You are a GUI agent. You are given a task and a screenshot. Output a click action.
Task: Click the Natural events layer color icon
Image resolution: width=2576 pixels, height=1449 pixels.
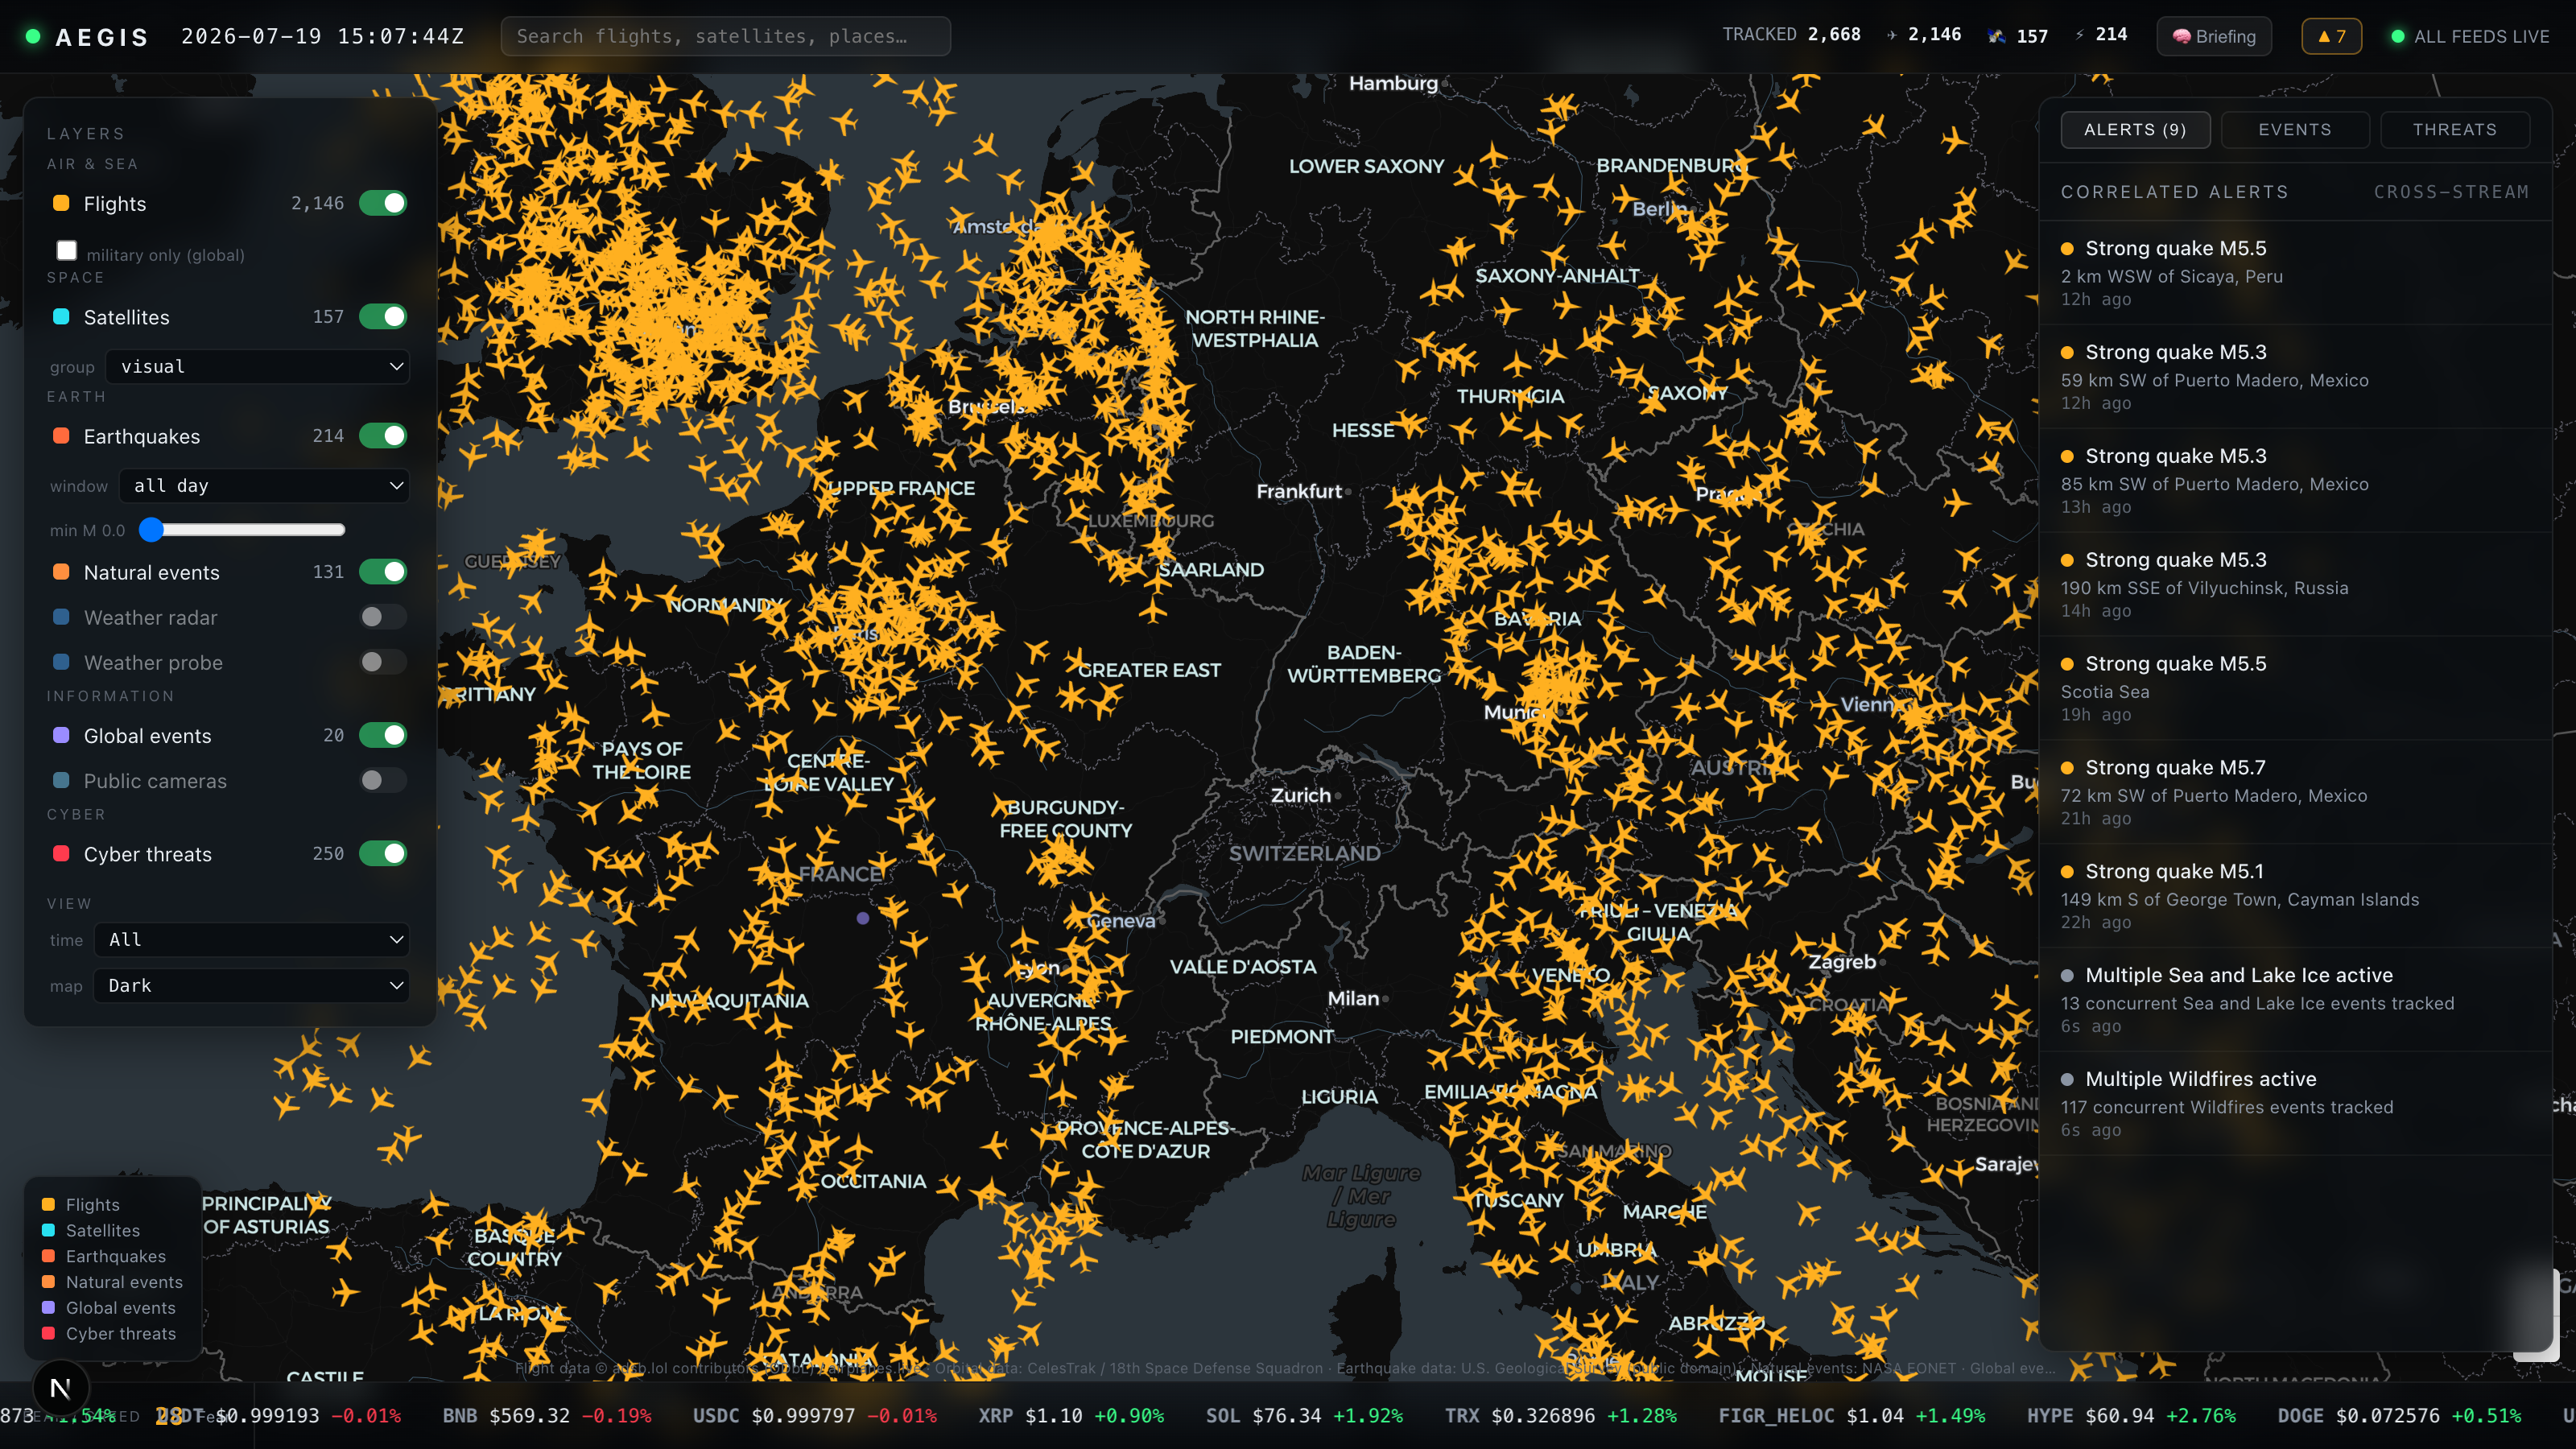coord(61,571)
